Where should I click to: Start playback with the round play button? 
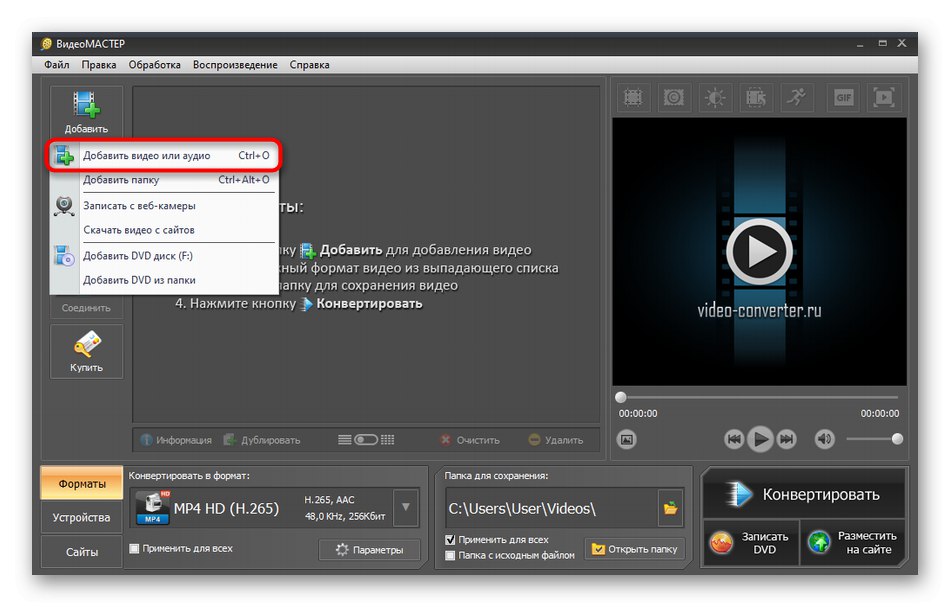760,439
